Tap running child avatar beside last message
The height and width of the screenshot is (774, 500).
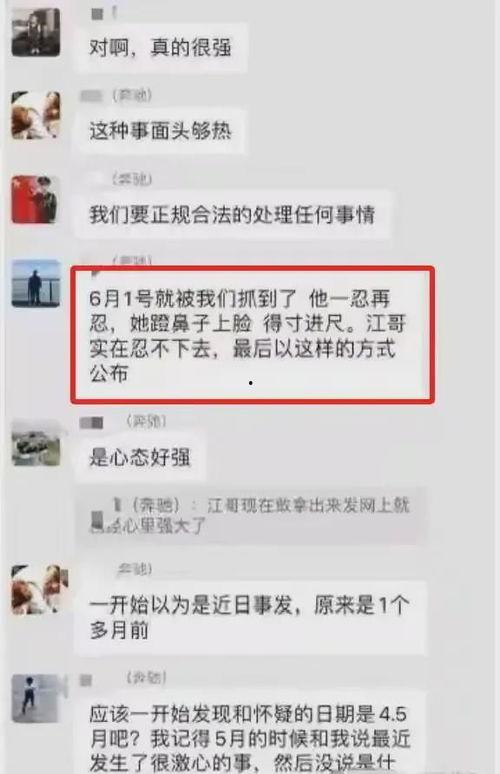(x=38, y=698)
